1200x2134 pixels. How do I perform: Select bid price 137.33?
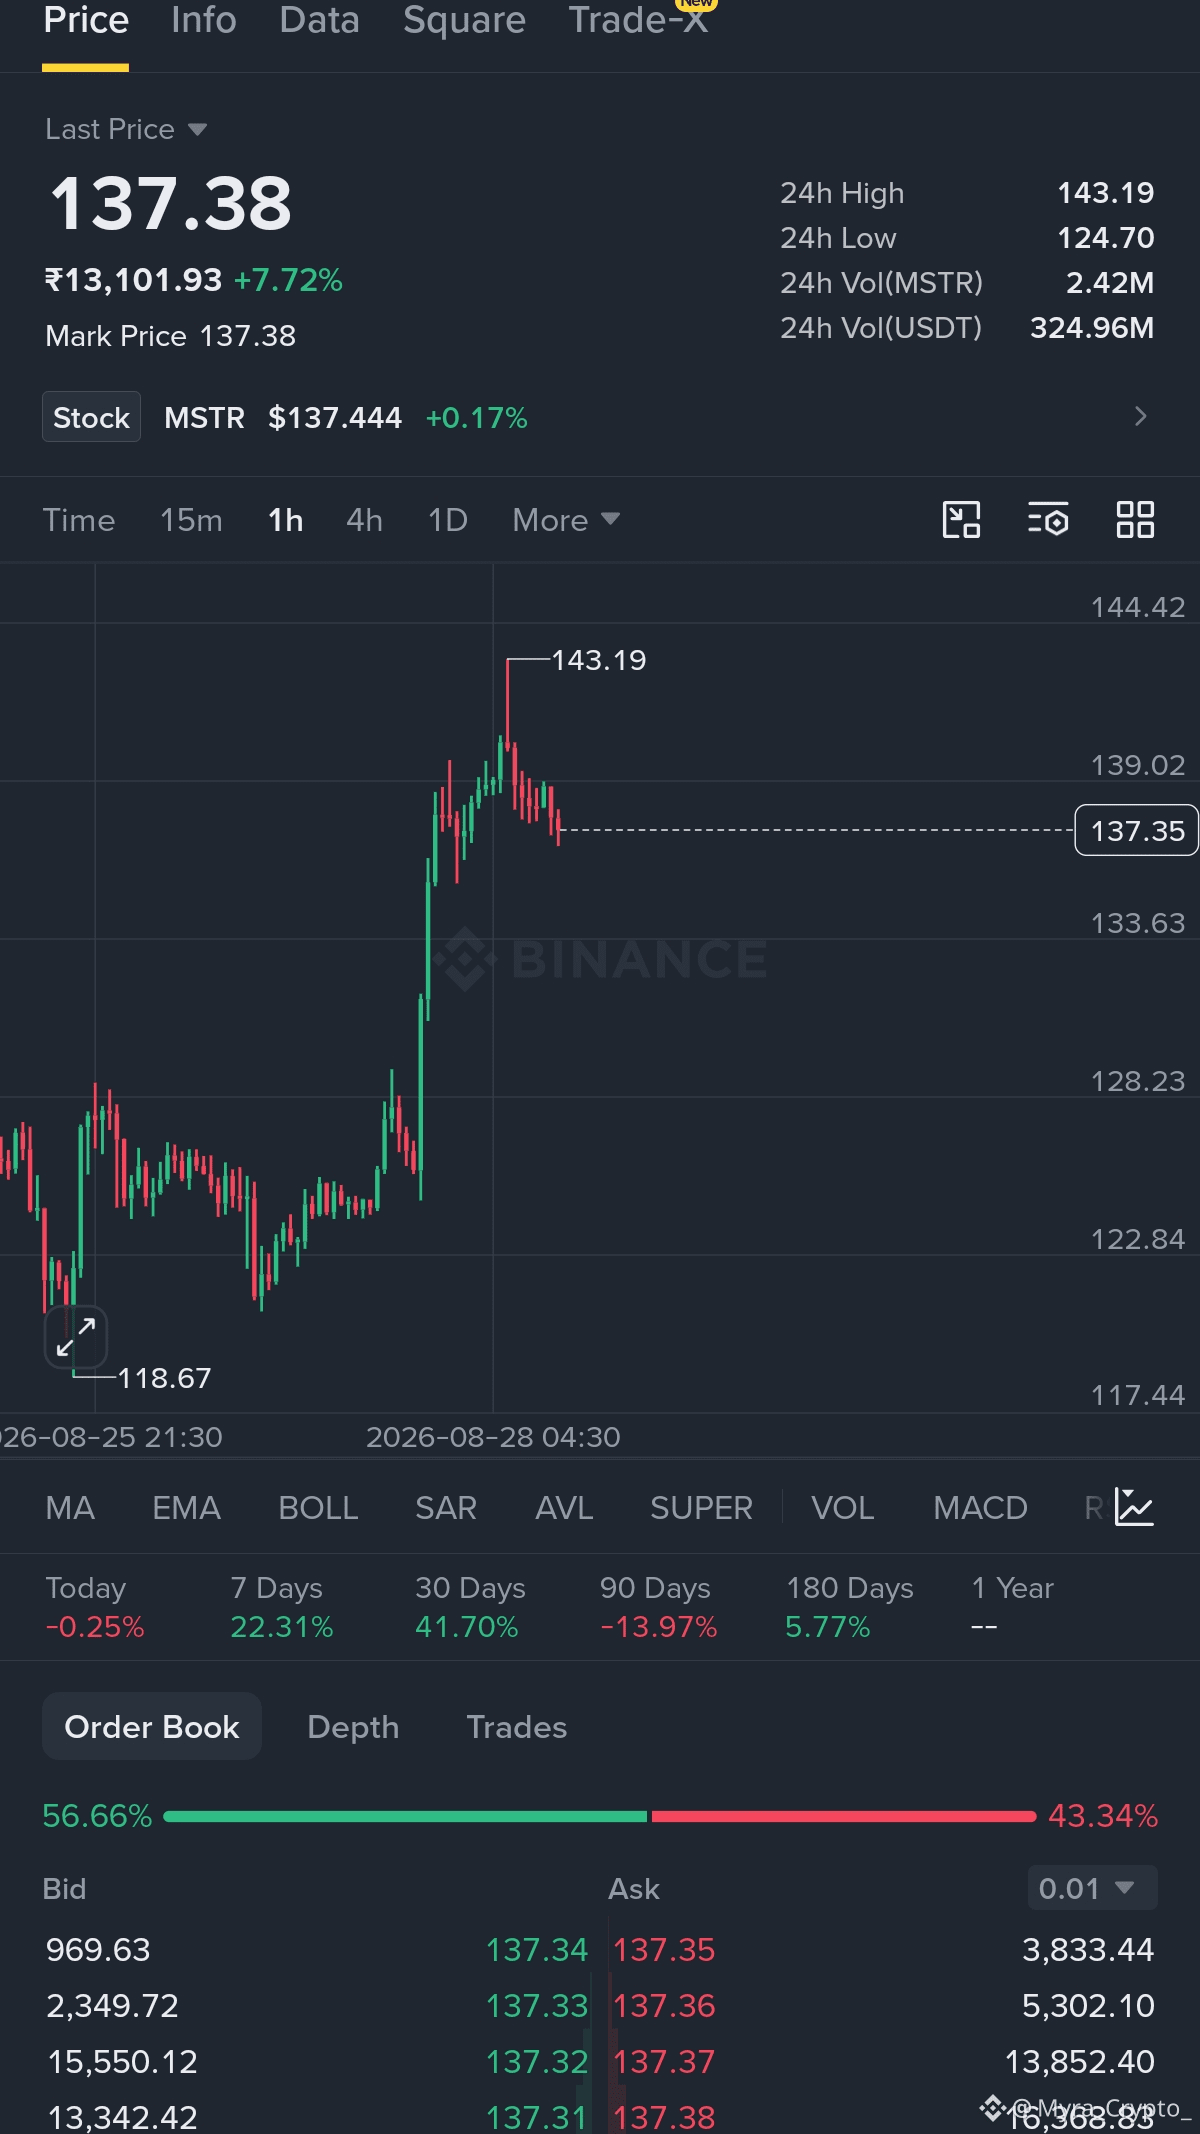537,2005
